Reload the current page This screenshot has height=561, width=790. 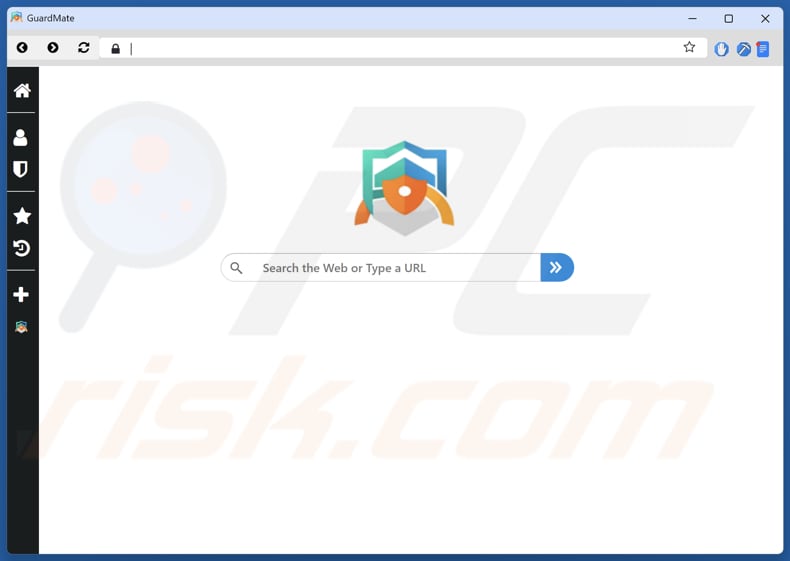[84, 47]
